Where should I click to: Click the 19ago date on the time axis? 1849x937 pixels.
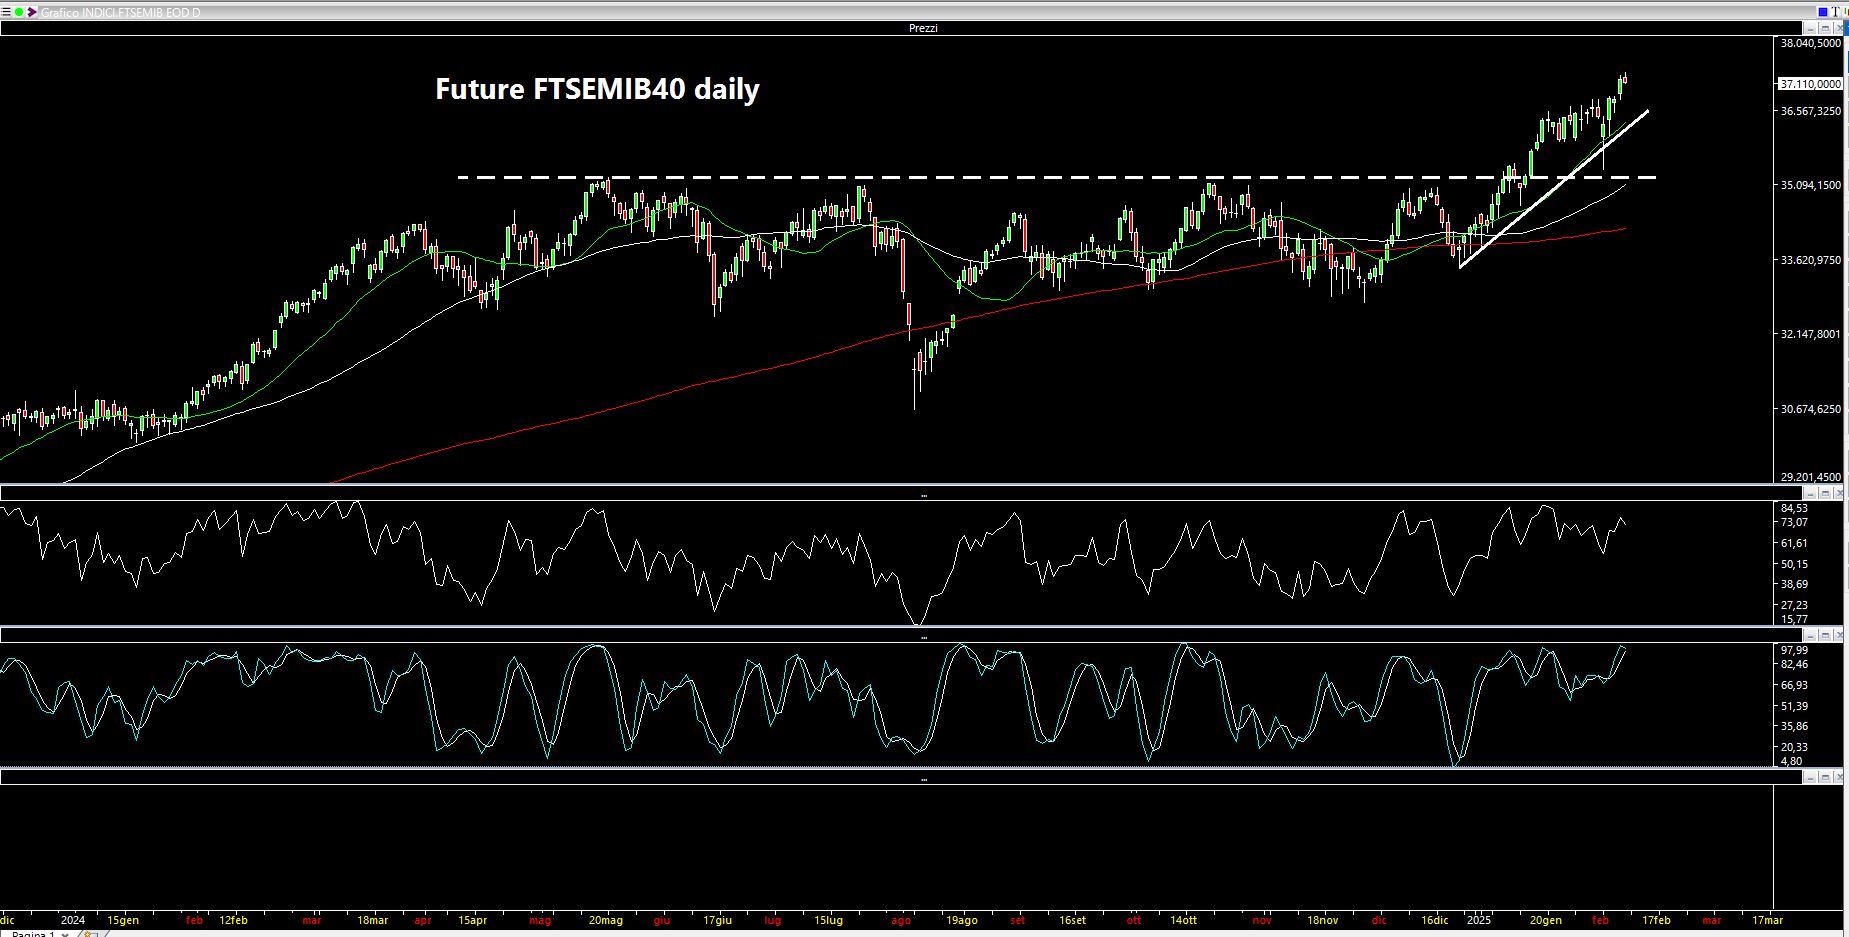962,920
